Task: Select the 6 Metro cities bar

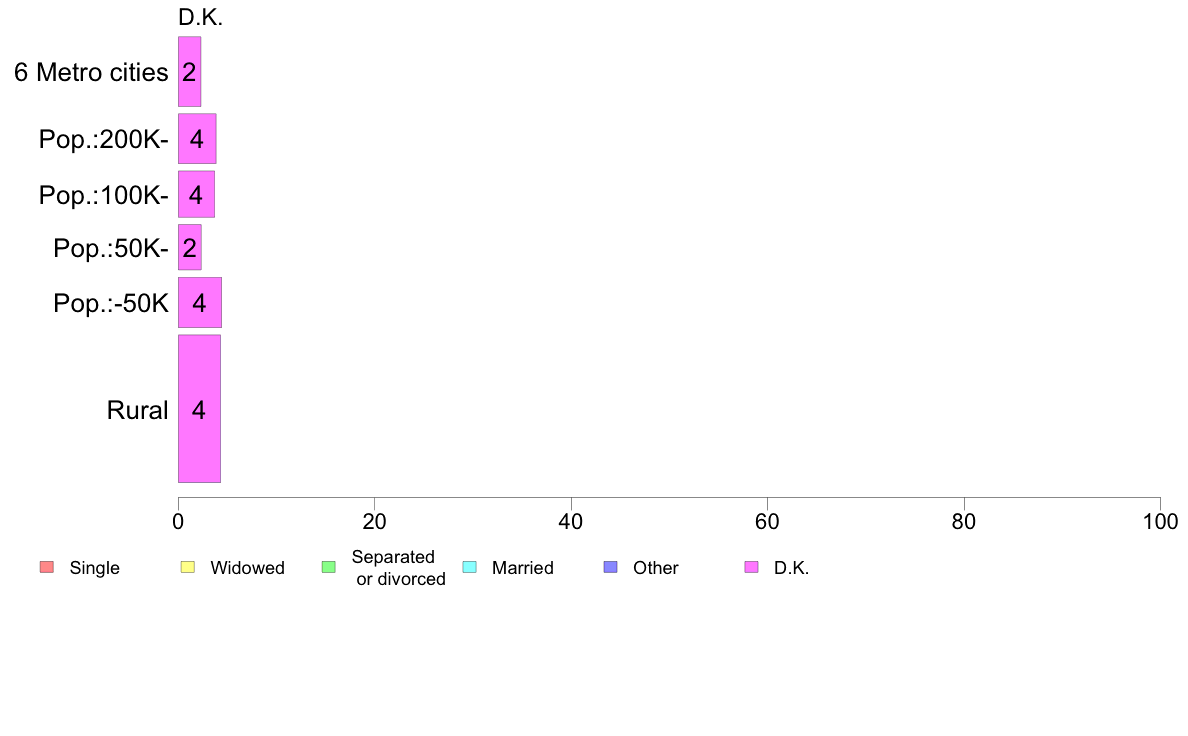Action: click(x=189, y=72)
